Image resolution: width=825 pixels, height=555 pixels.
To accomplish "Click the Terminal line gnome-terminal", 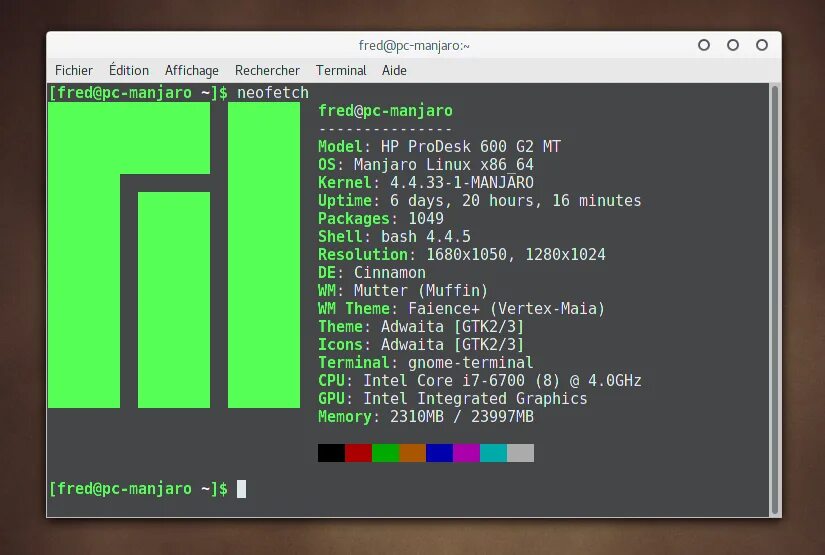I will tap(426, 362).
